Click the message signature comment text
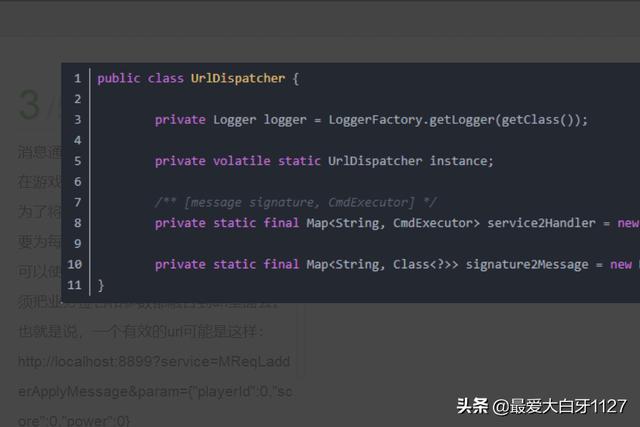The height and width of the screenshot is (427, 640). pyautogui.click(x=296, y=202)
